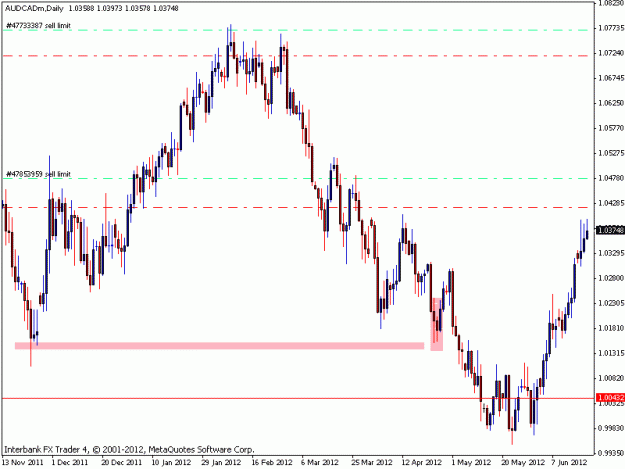Click the 1.03295 price axis value
The height and width of the screenshot is (469, 625).
point(611,253)
